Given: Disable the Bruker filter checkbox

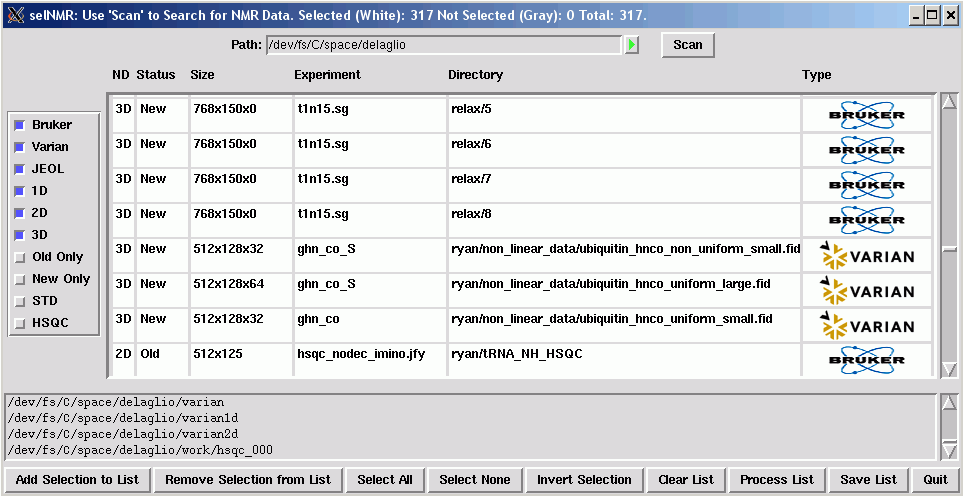Looking at the screenshot, I should tap(19, 125).
